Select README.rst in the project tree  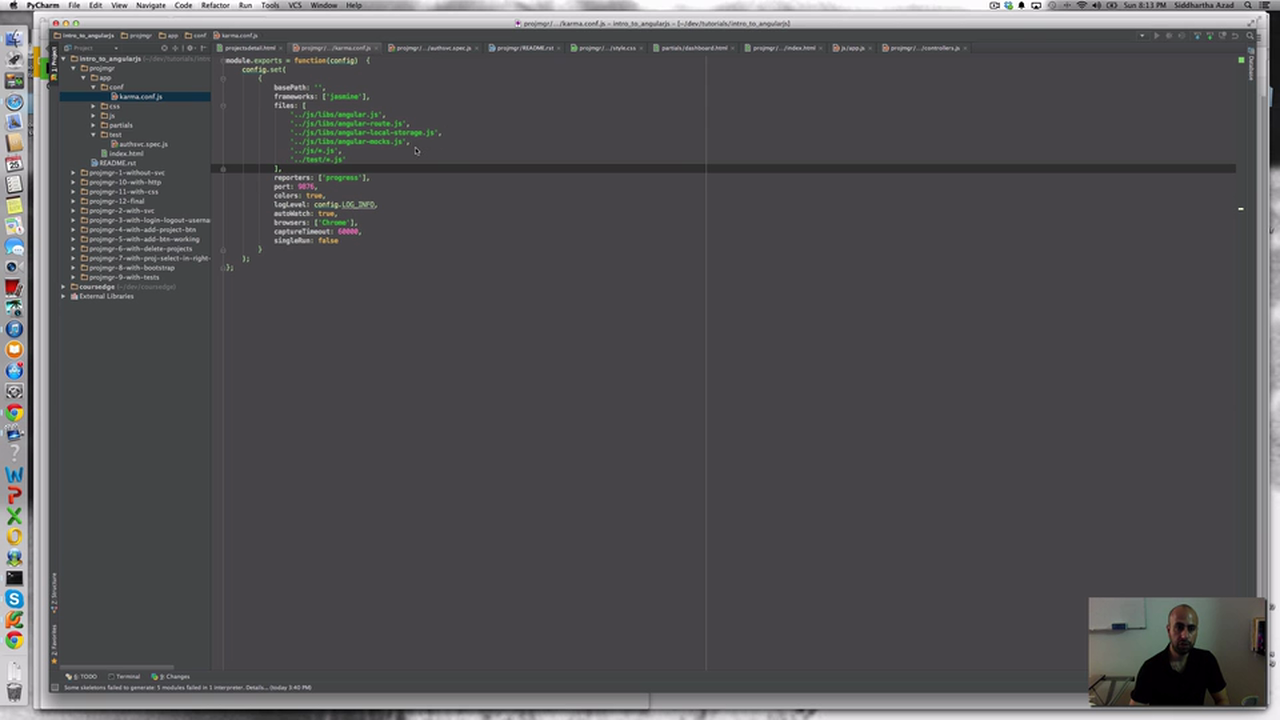click(117, 163)
